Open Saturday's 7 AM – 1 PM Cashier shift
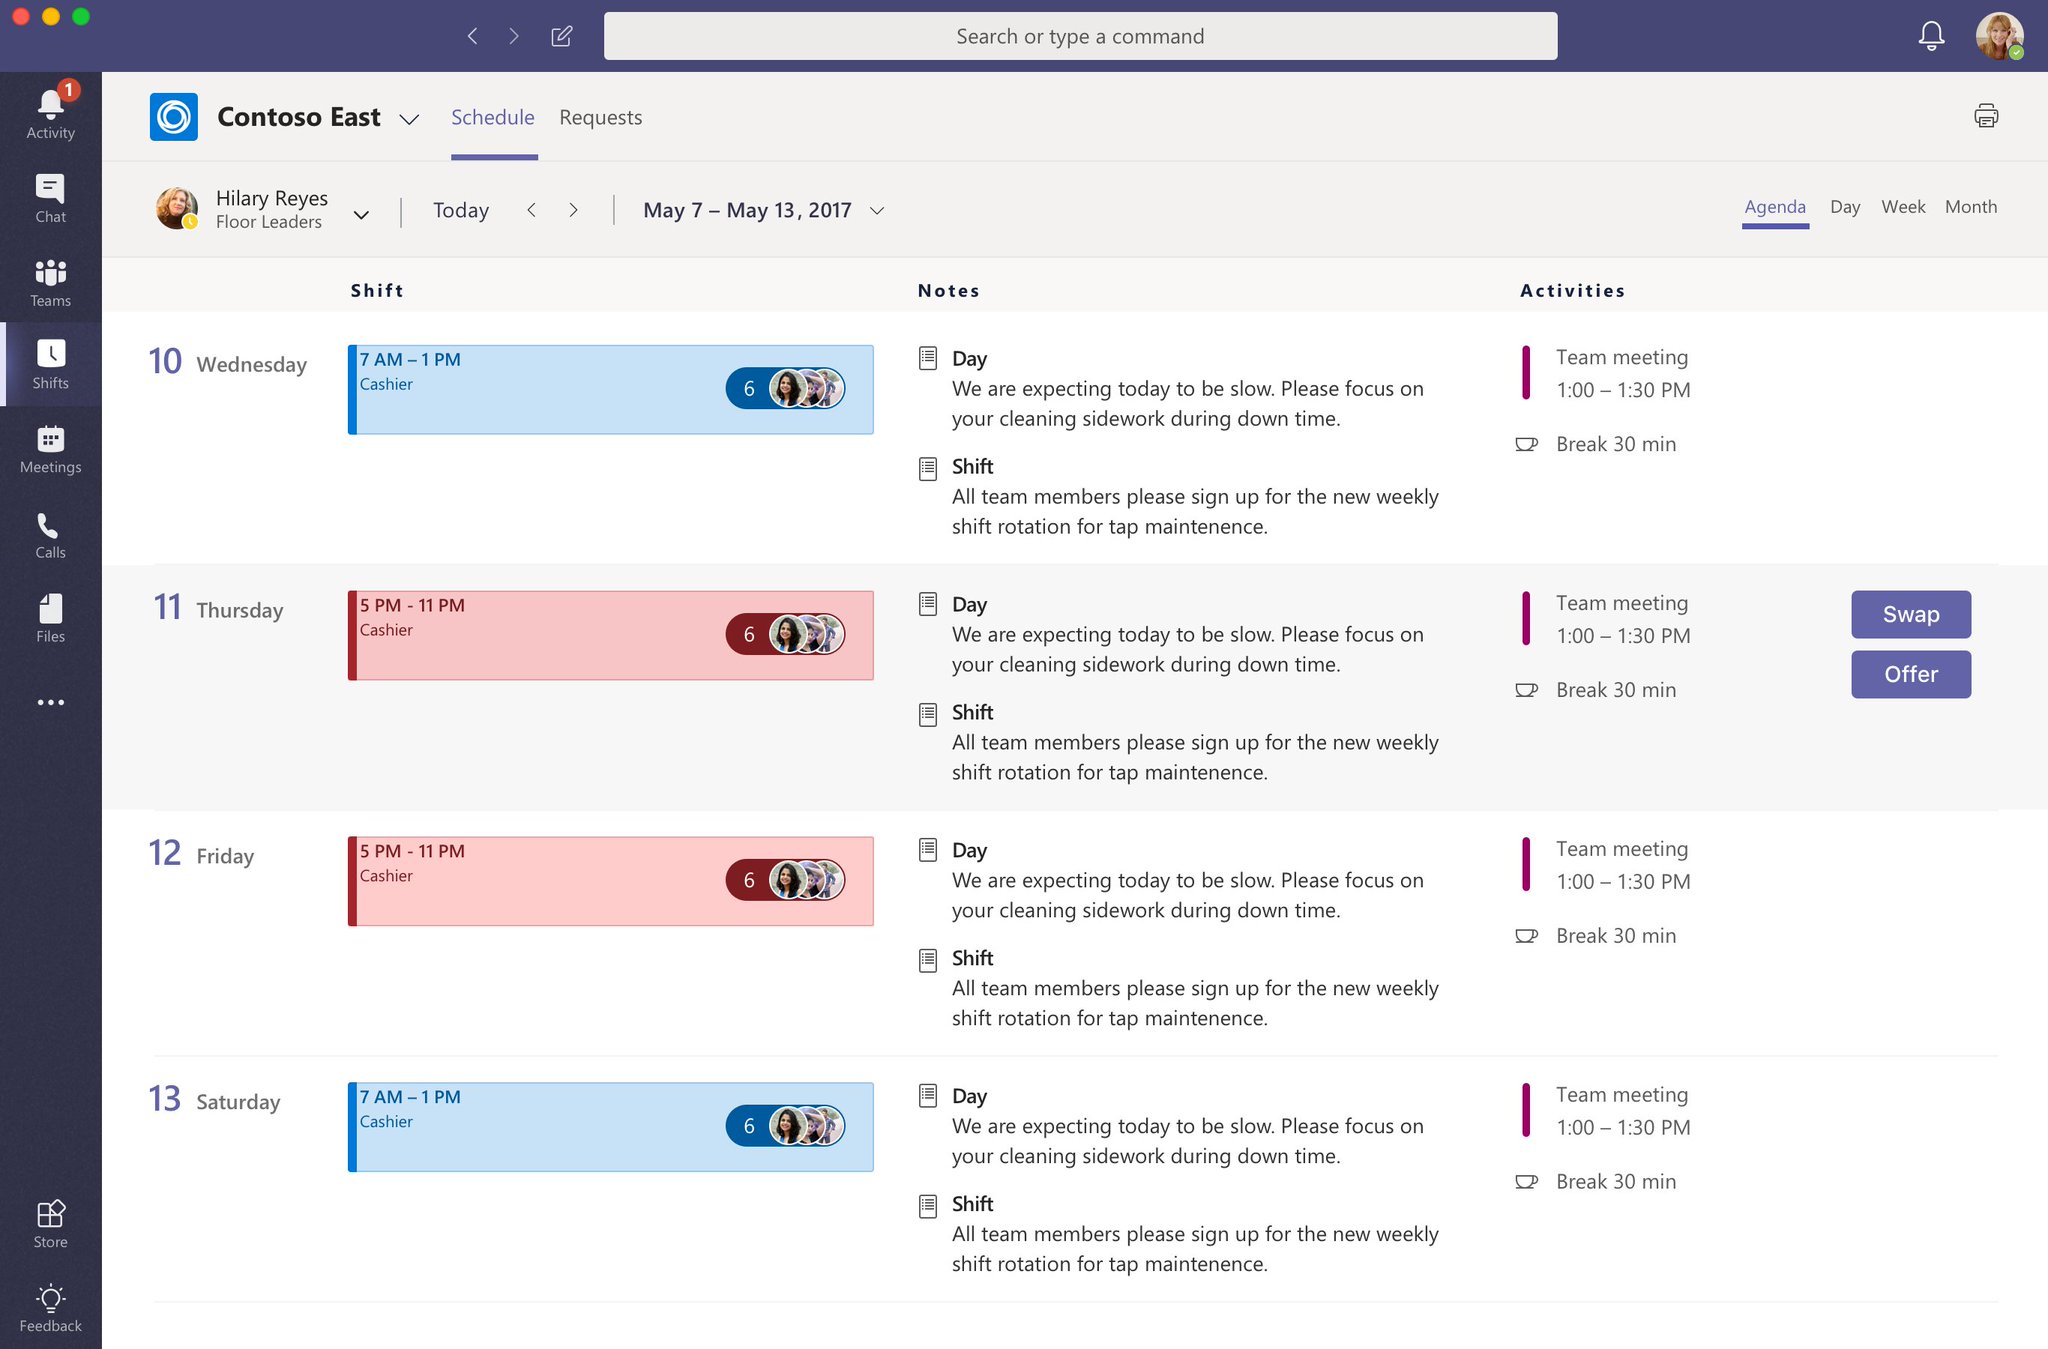2048x1349 pixels. click(610, 1127)
